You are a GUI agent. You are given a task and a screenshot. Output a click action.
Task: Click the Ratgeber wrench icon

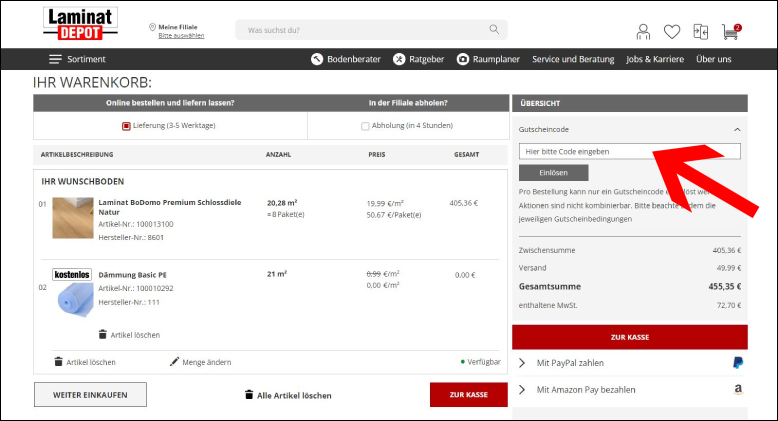pyautogui.click(x=399, y=59)
